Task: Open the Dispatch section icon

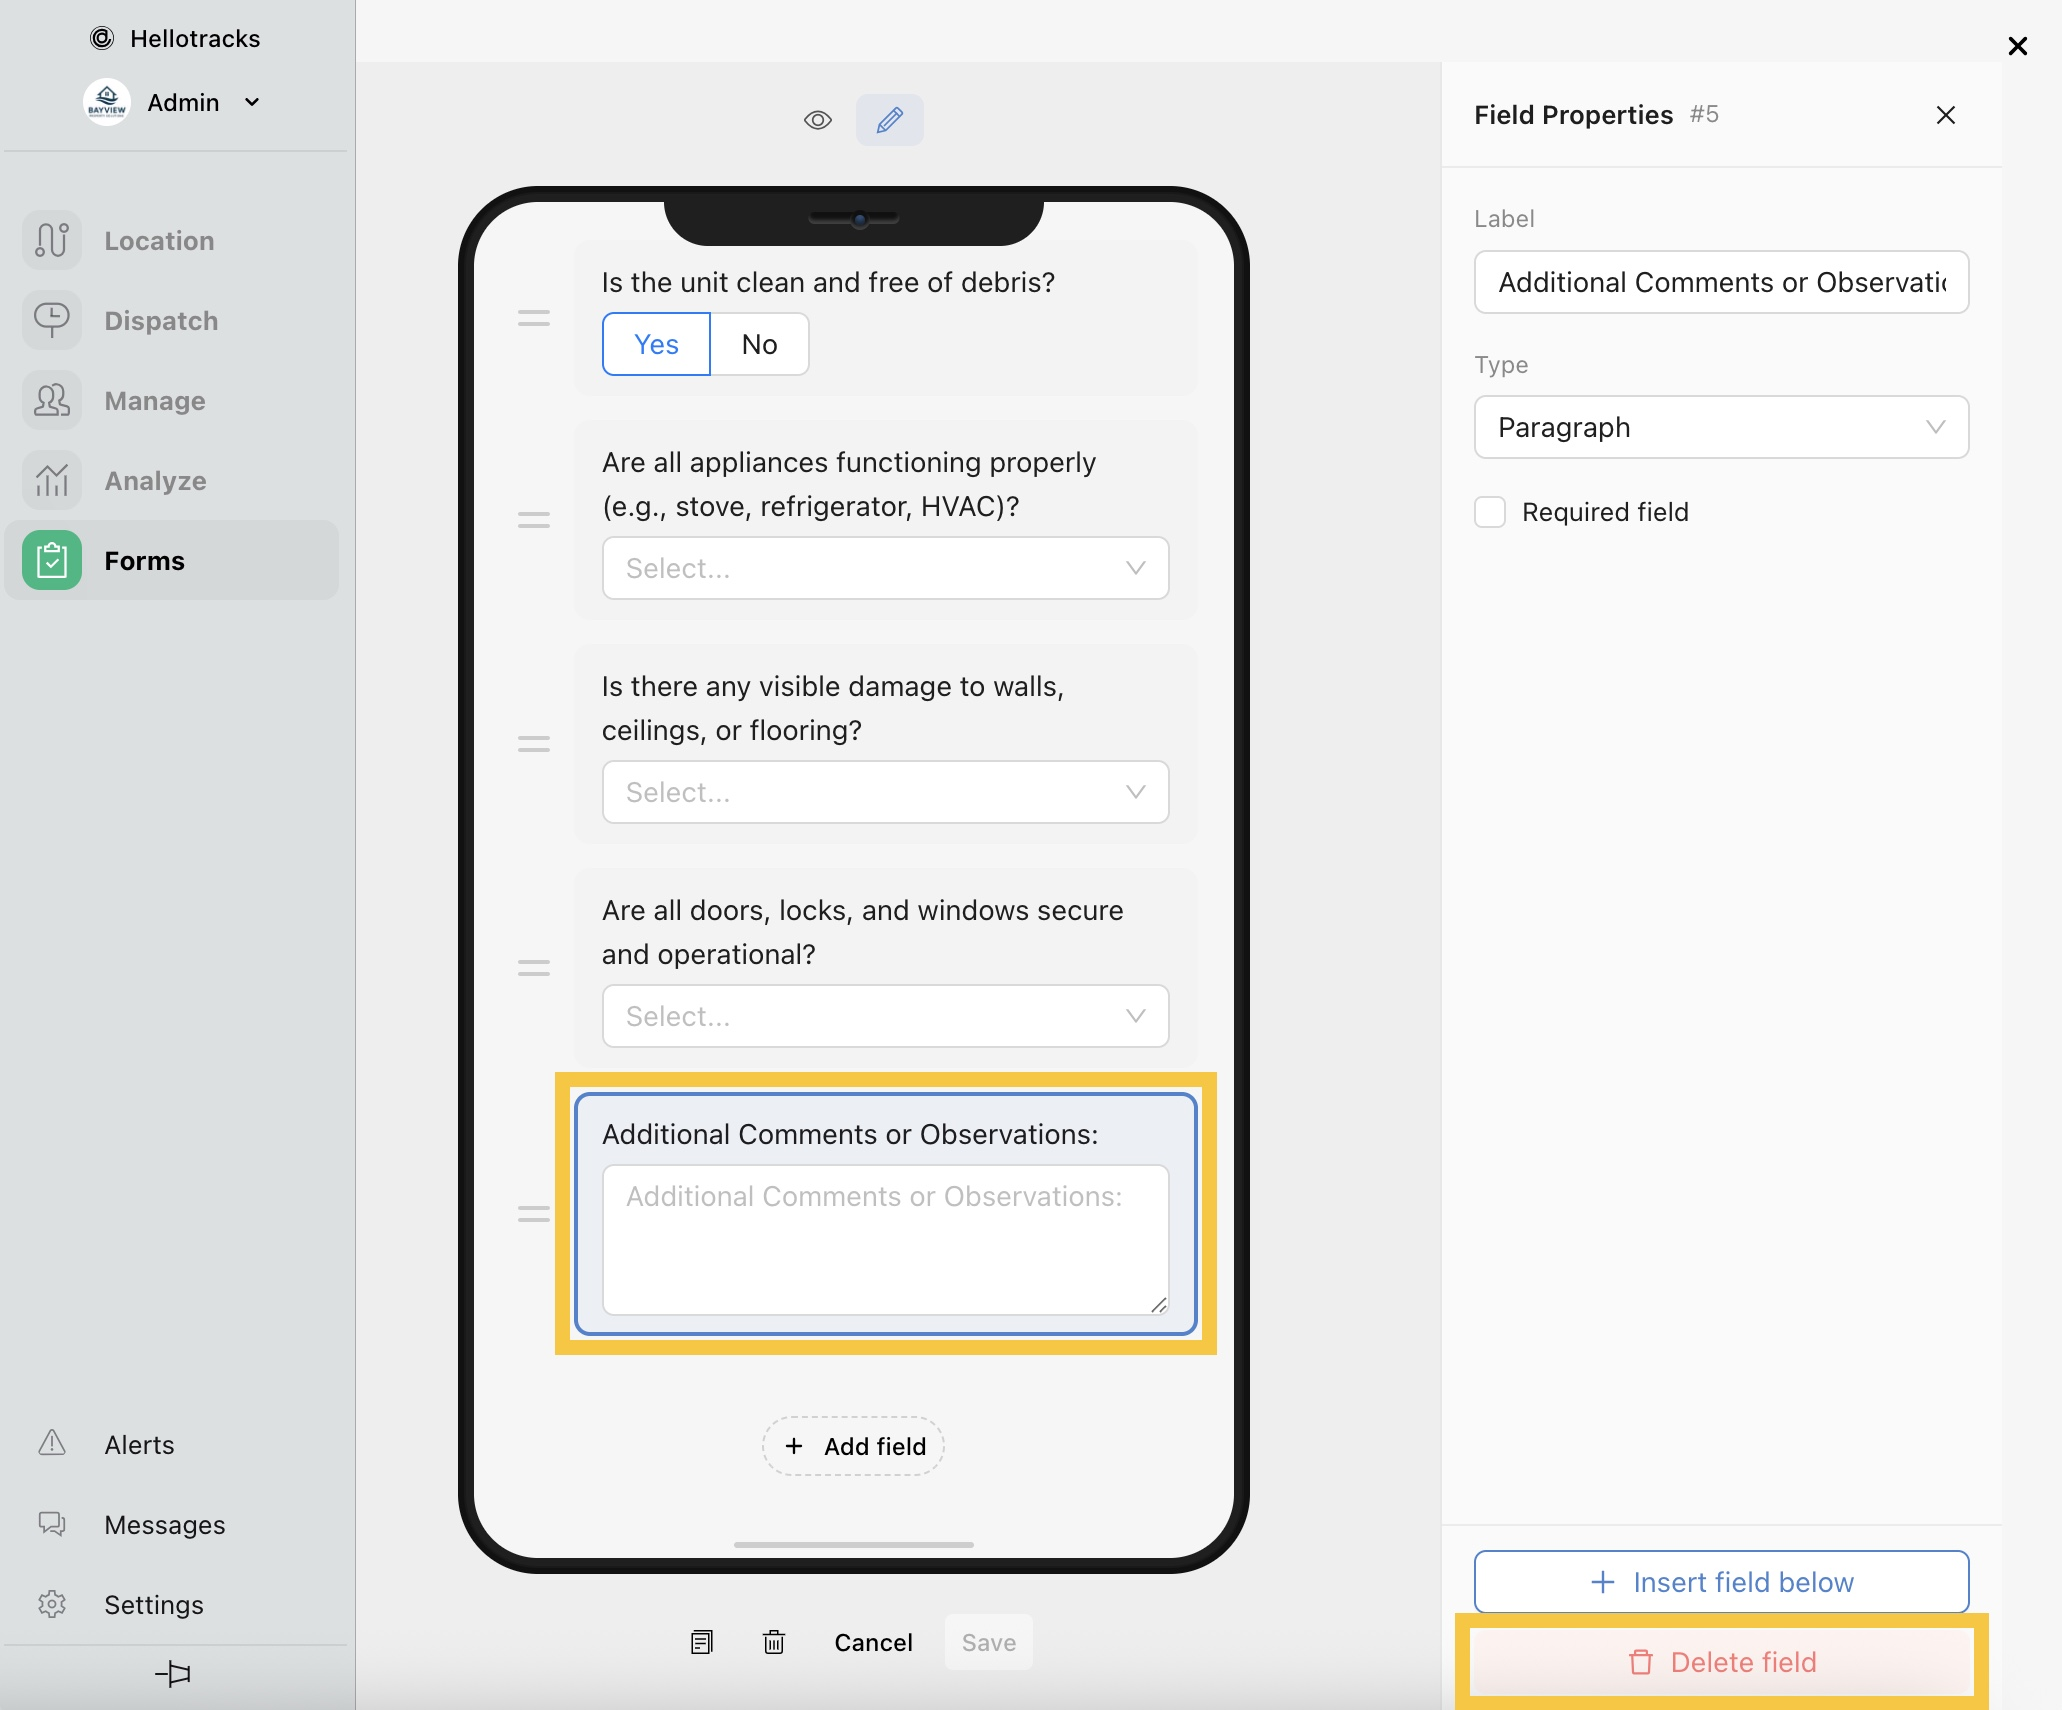Action: [52, 320]
